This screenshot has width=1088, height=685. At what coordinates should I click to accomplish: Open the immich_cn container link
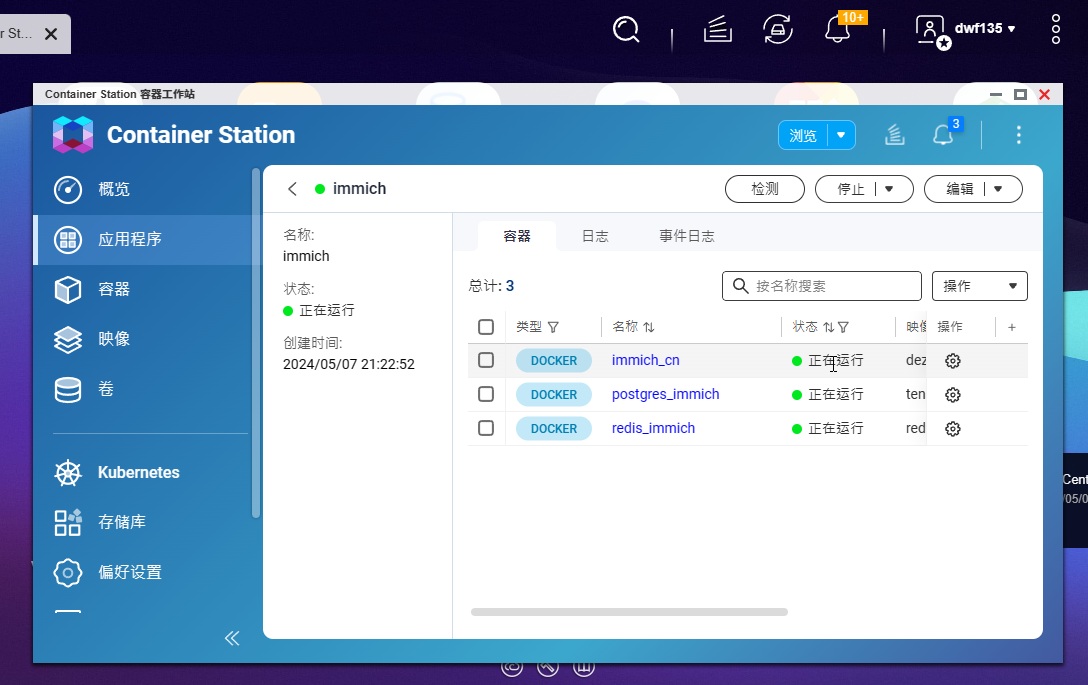pos(645,360)
